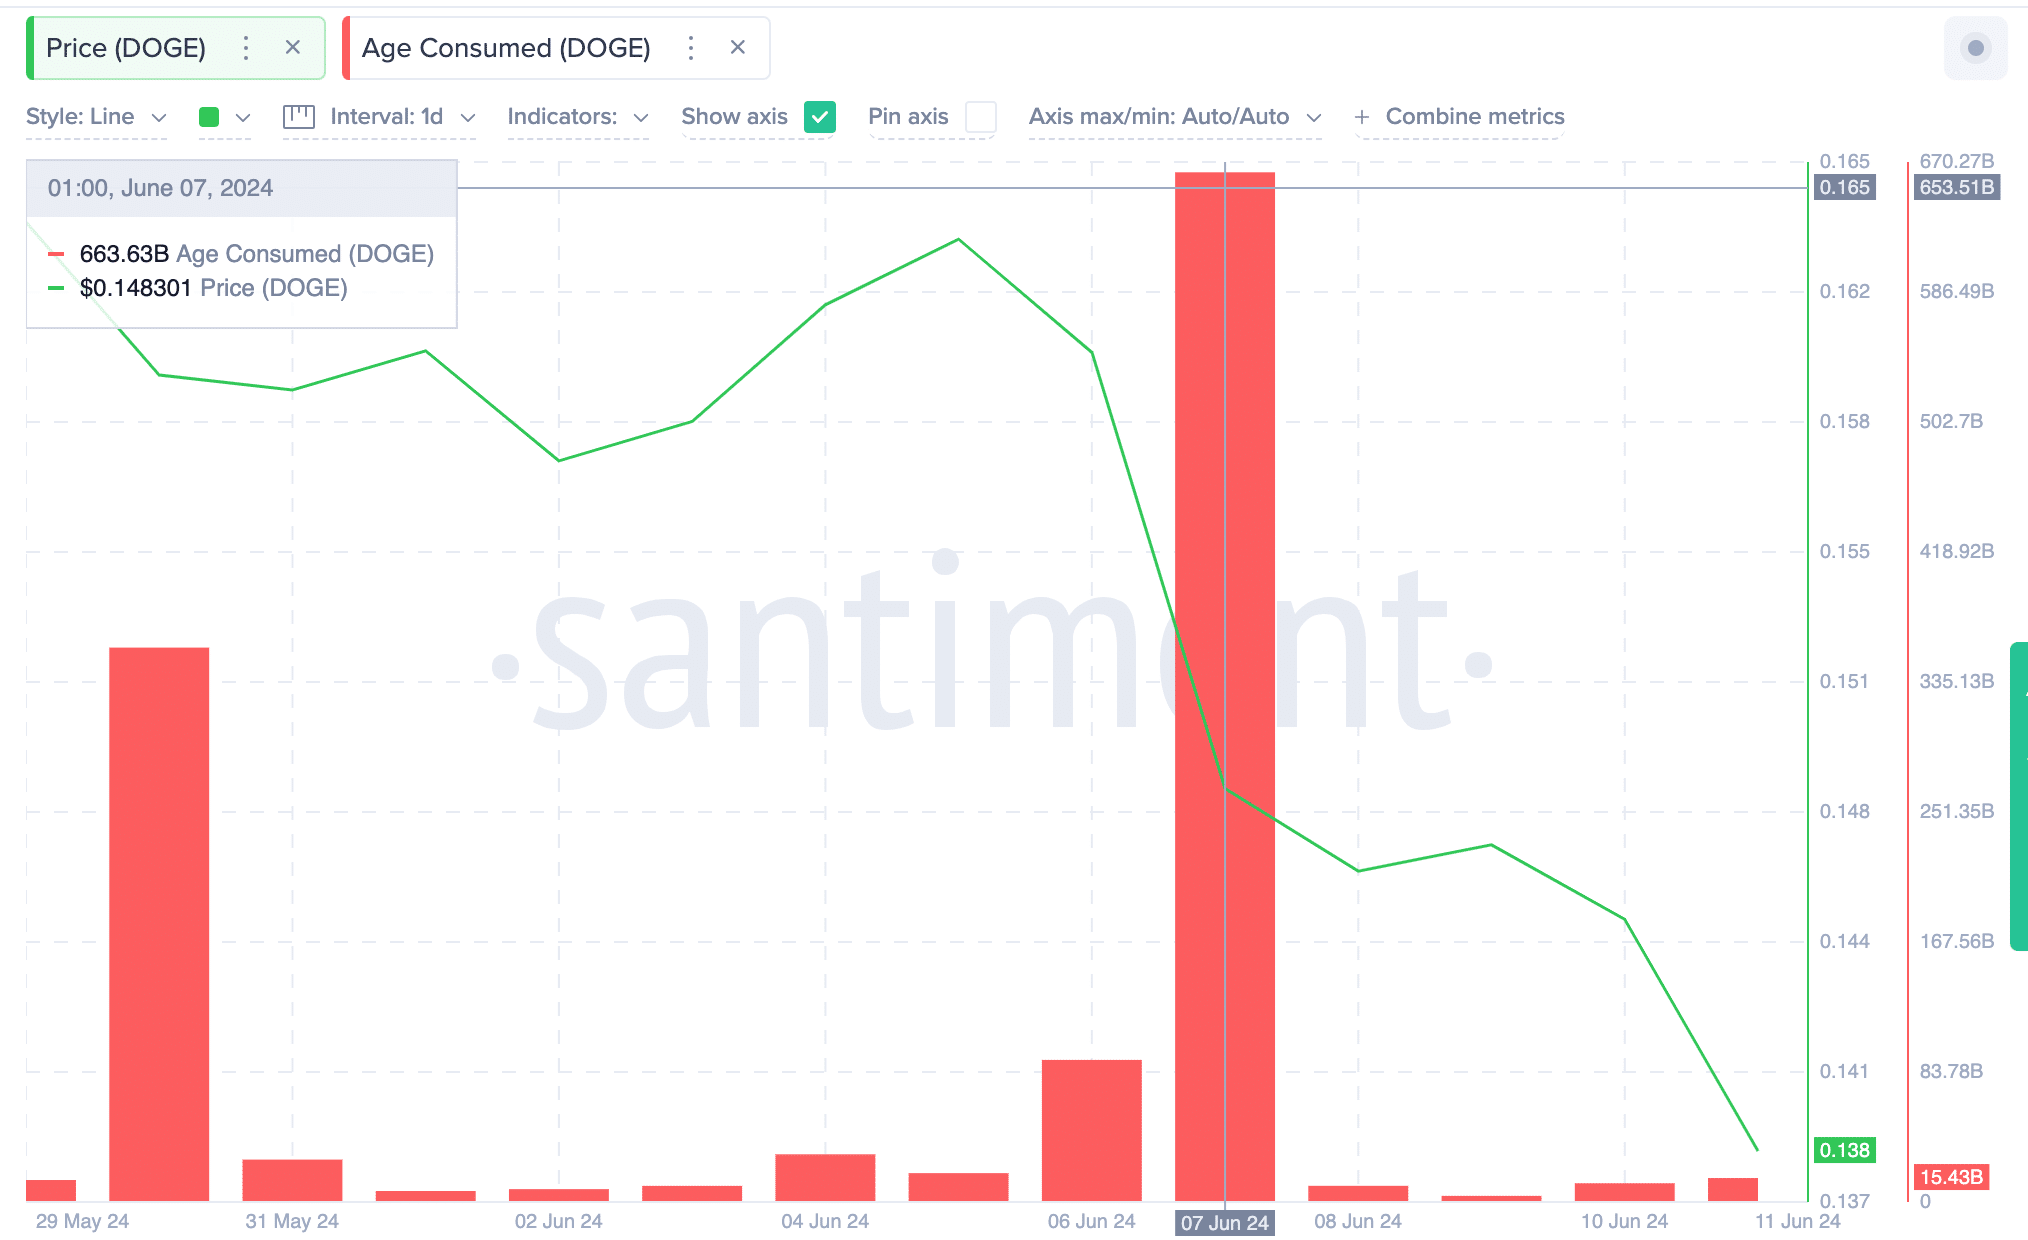
Task: Click the plus icon beside Combine metrics
Action: (x=1362, y=118)
